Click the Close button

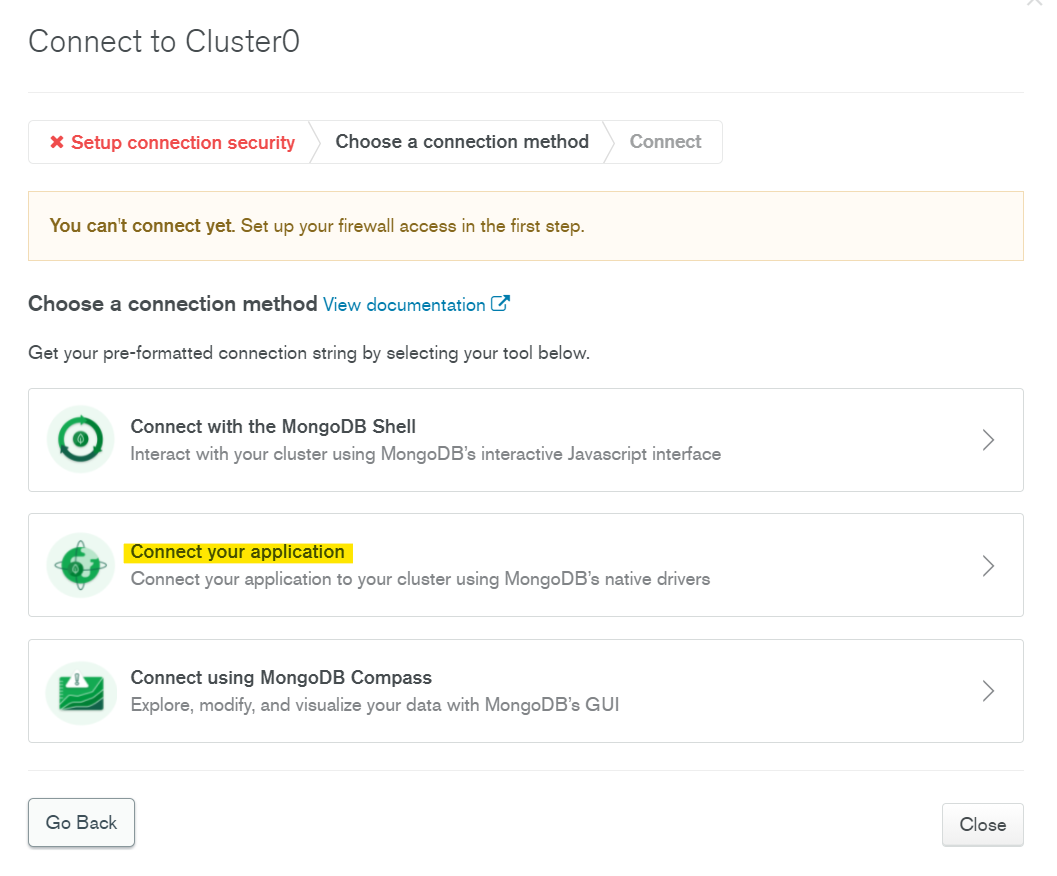[x=982, y=824]
